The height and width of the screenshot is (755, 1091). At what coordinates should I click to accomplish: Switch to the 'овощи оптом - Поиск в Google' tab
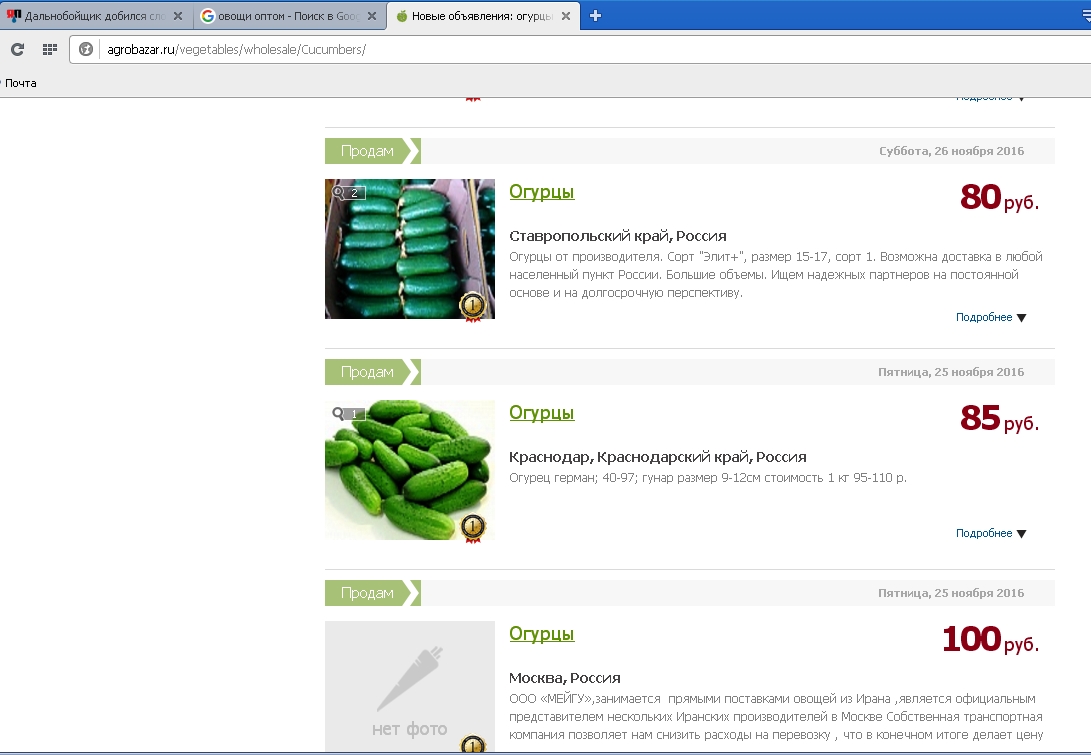coord(289,16)
